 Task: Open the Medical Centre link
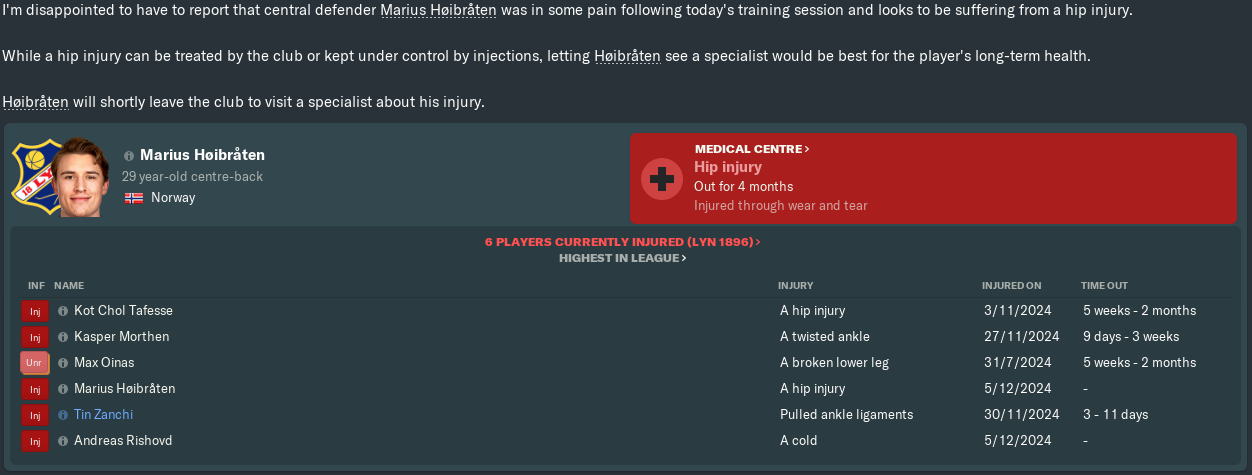tap(751, 149)
